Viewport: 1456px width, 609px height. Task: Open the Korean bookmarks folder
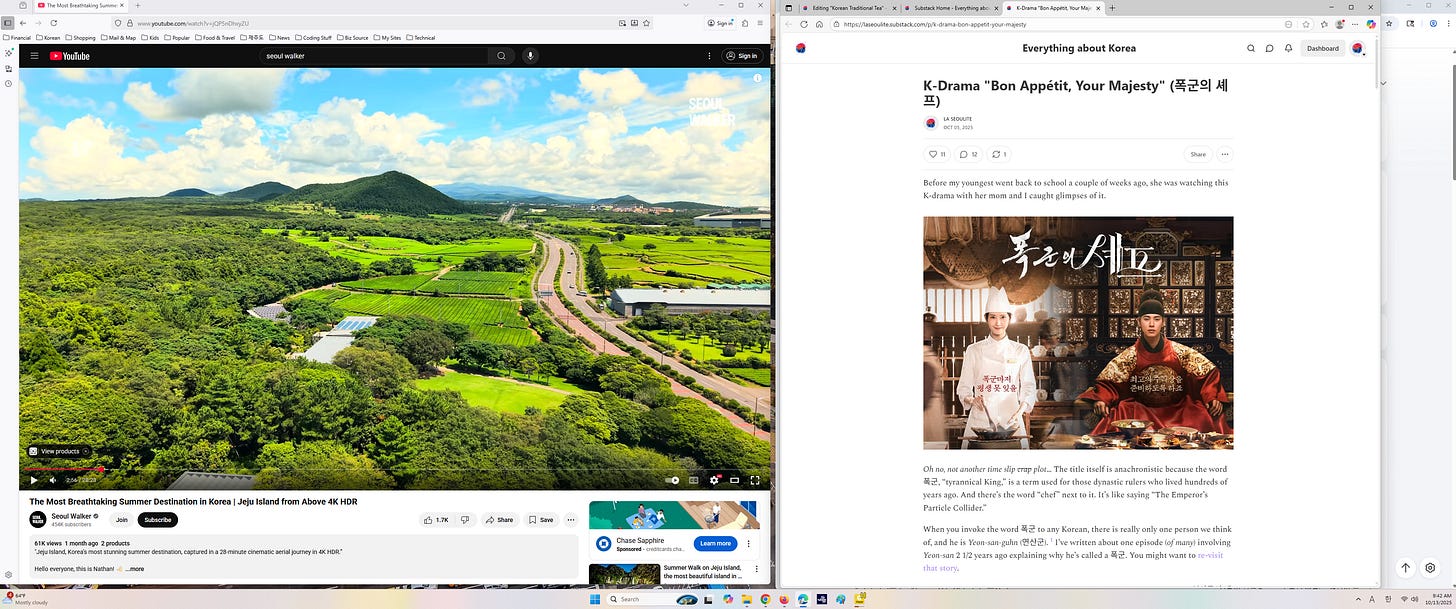pyautogui.click(x=48, y=37)
